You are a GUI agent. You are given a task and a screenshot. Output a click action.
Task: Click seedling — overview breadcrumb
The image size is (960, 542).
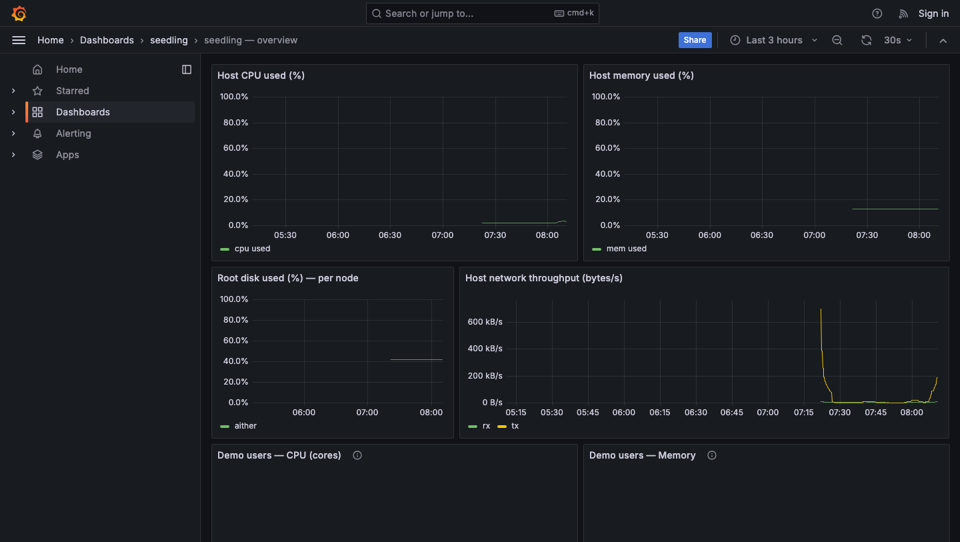tap(250, 40)
